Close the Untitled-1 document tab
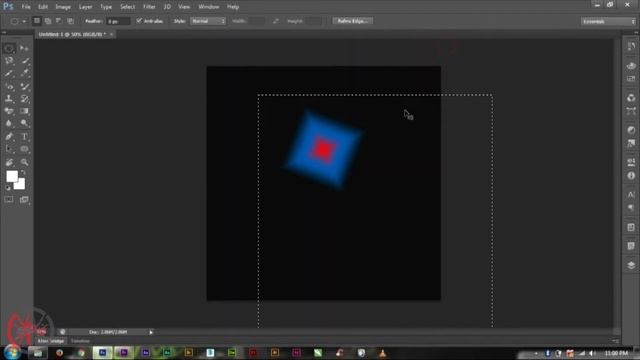640x360 pixels. tap(111, 34)
